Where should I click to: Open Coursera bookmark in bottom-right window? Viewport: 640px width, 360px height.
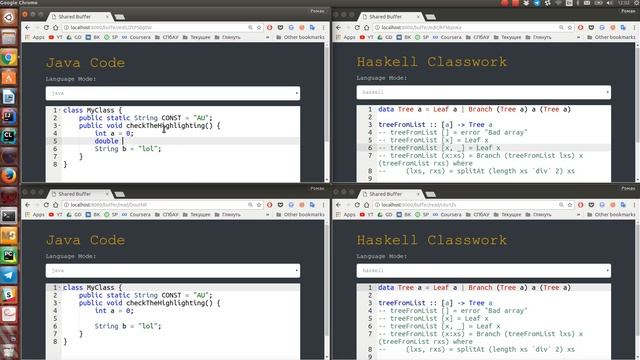(x=447, y=214)
